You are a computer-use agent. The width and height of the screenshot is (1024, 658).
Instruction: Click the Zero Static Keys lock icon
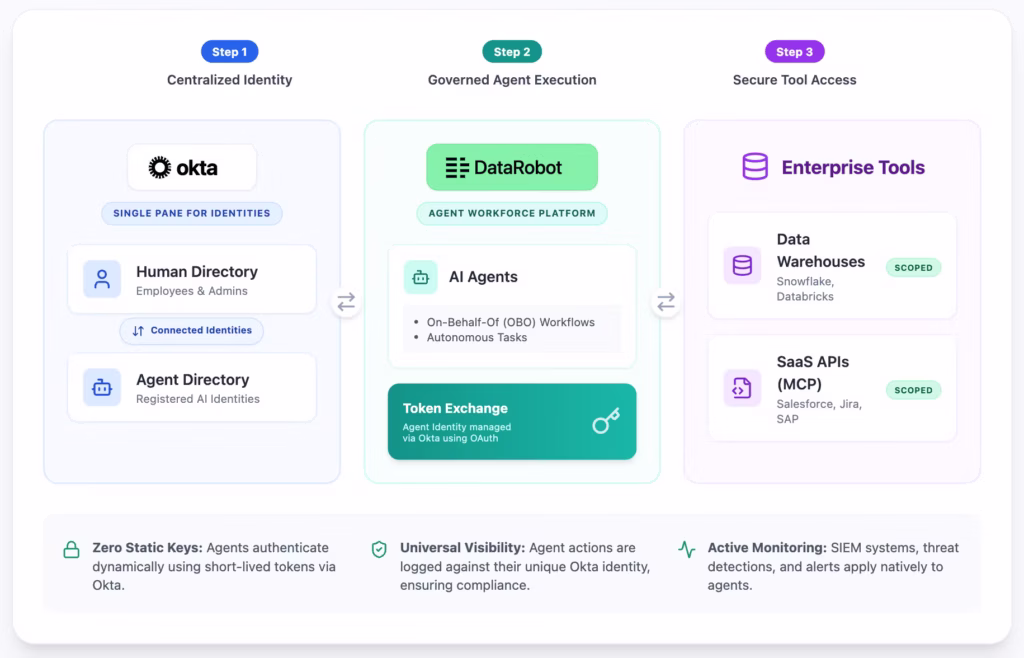click(x=71, y=549)
